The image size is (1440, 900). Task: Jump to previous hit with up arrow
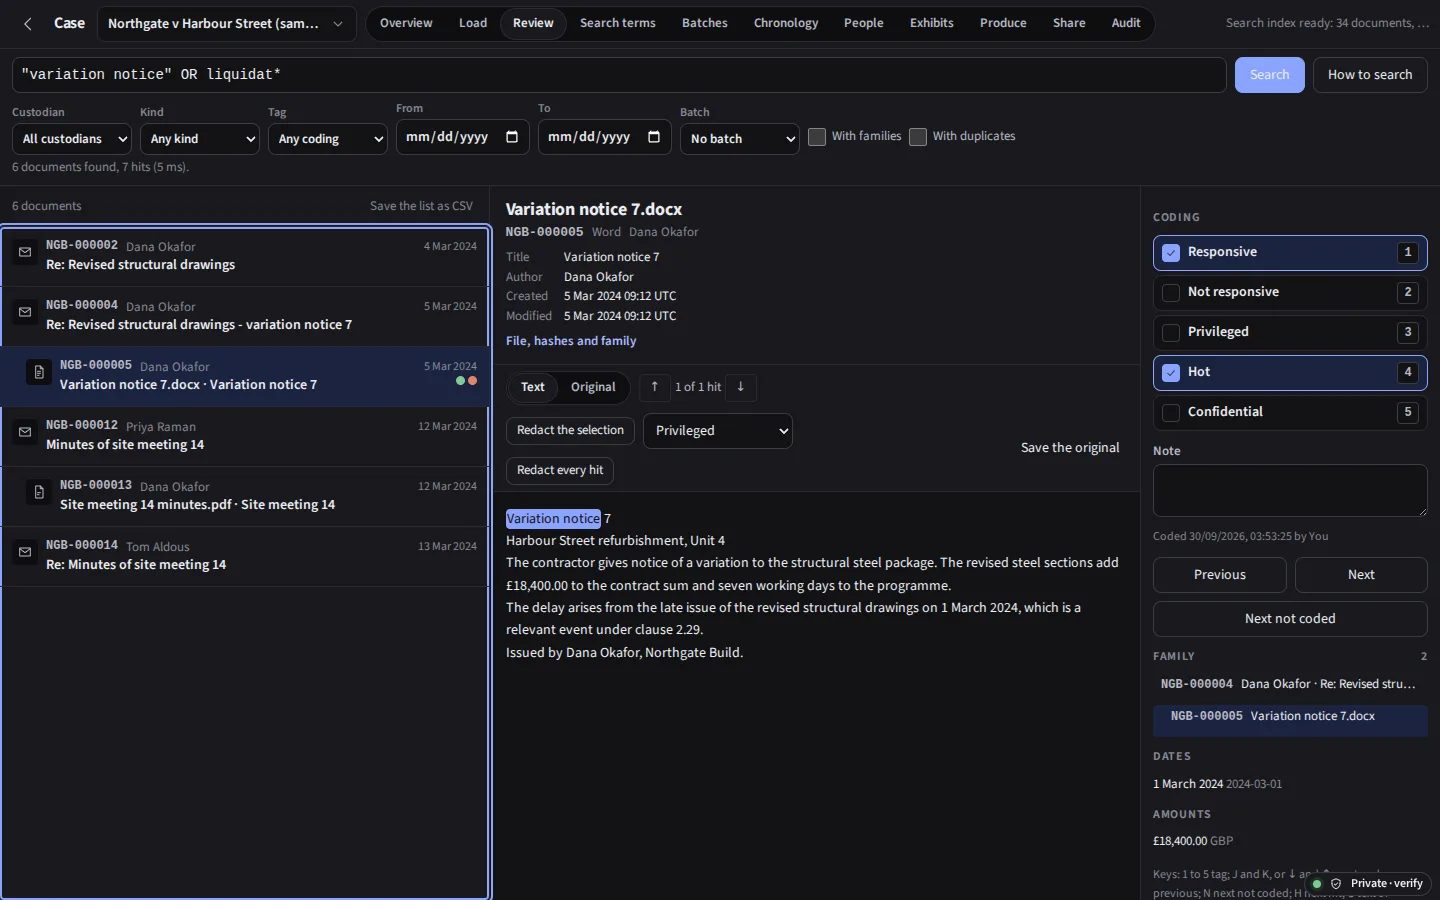654,387
